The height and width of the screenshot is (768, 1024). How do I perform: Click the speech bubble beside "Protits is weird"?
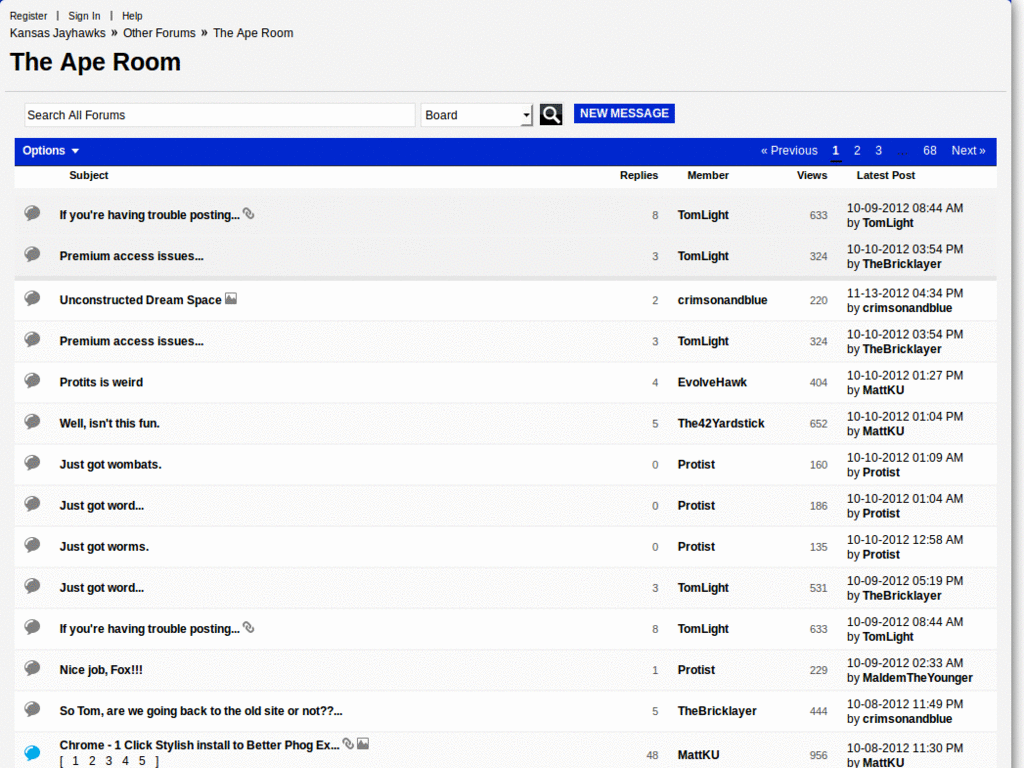pos(31,381)
